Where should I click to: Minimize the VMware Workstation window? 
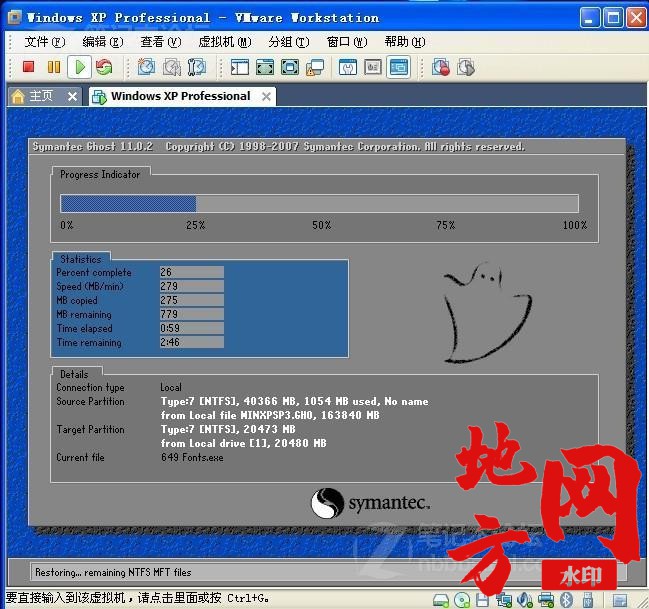click(x=590, y=18)
